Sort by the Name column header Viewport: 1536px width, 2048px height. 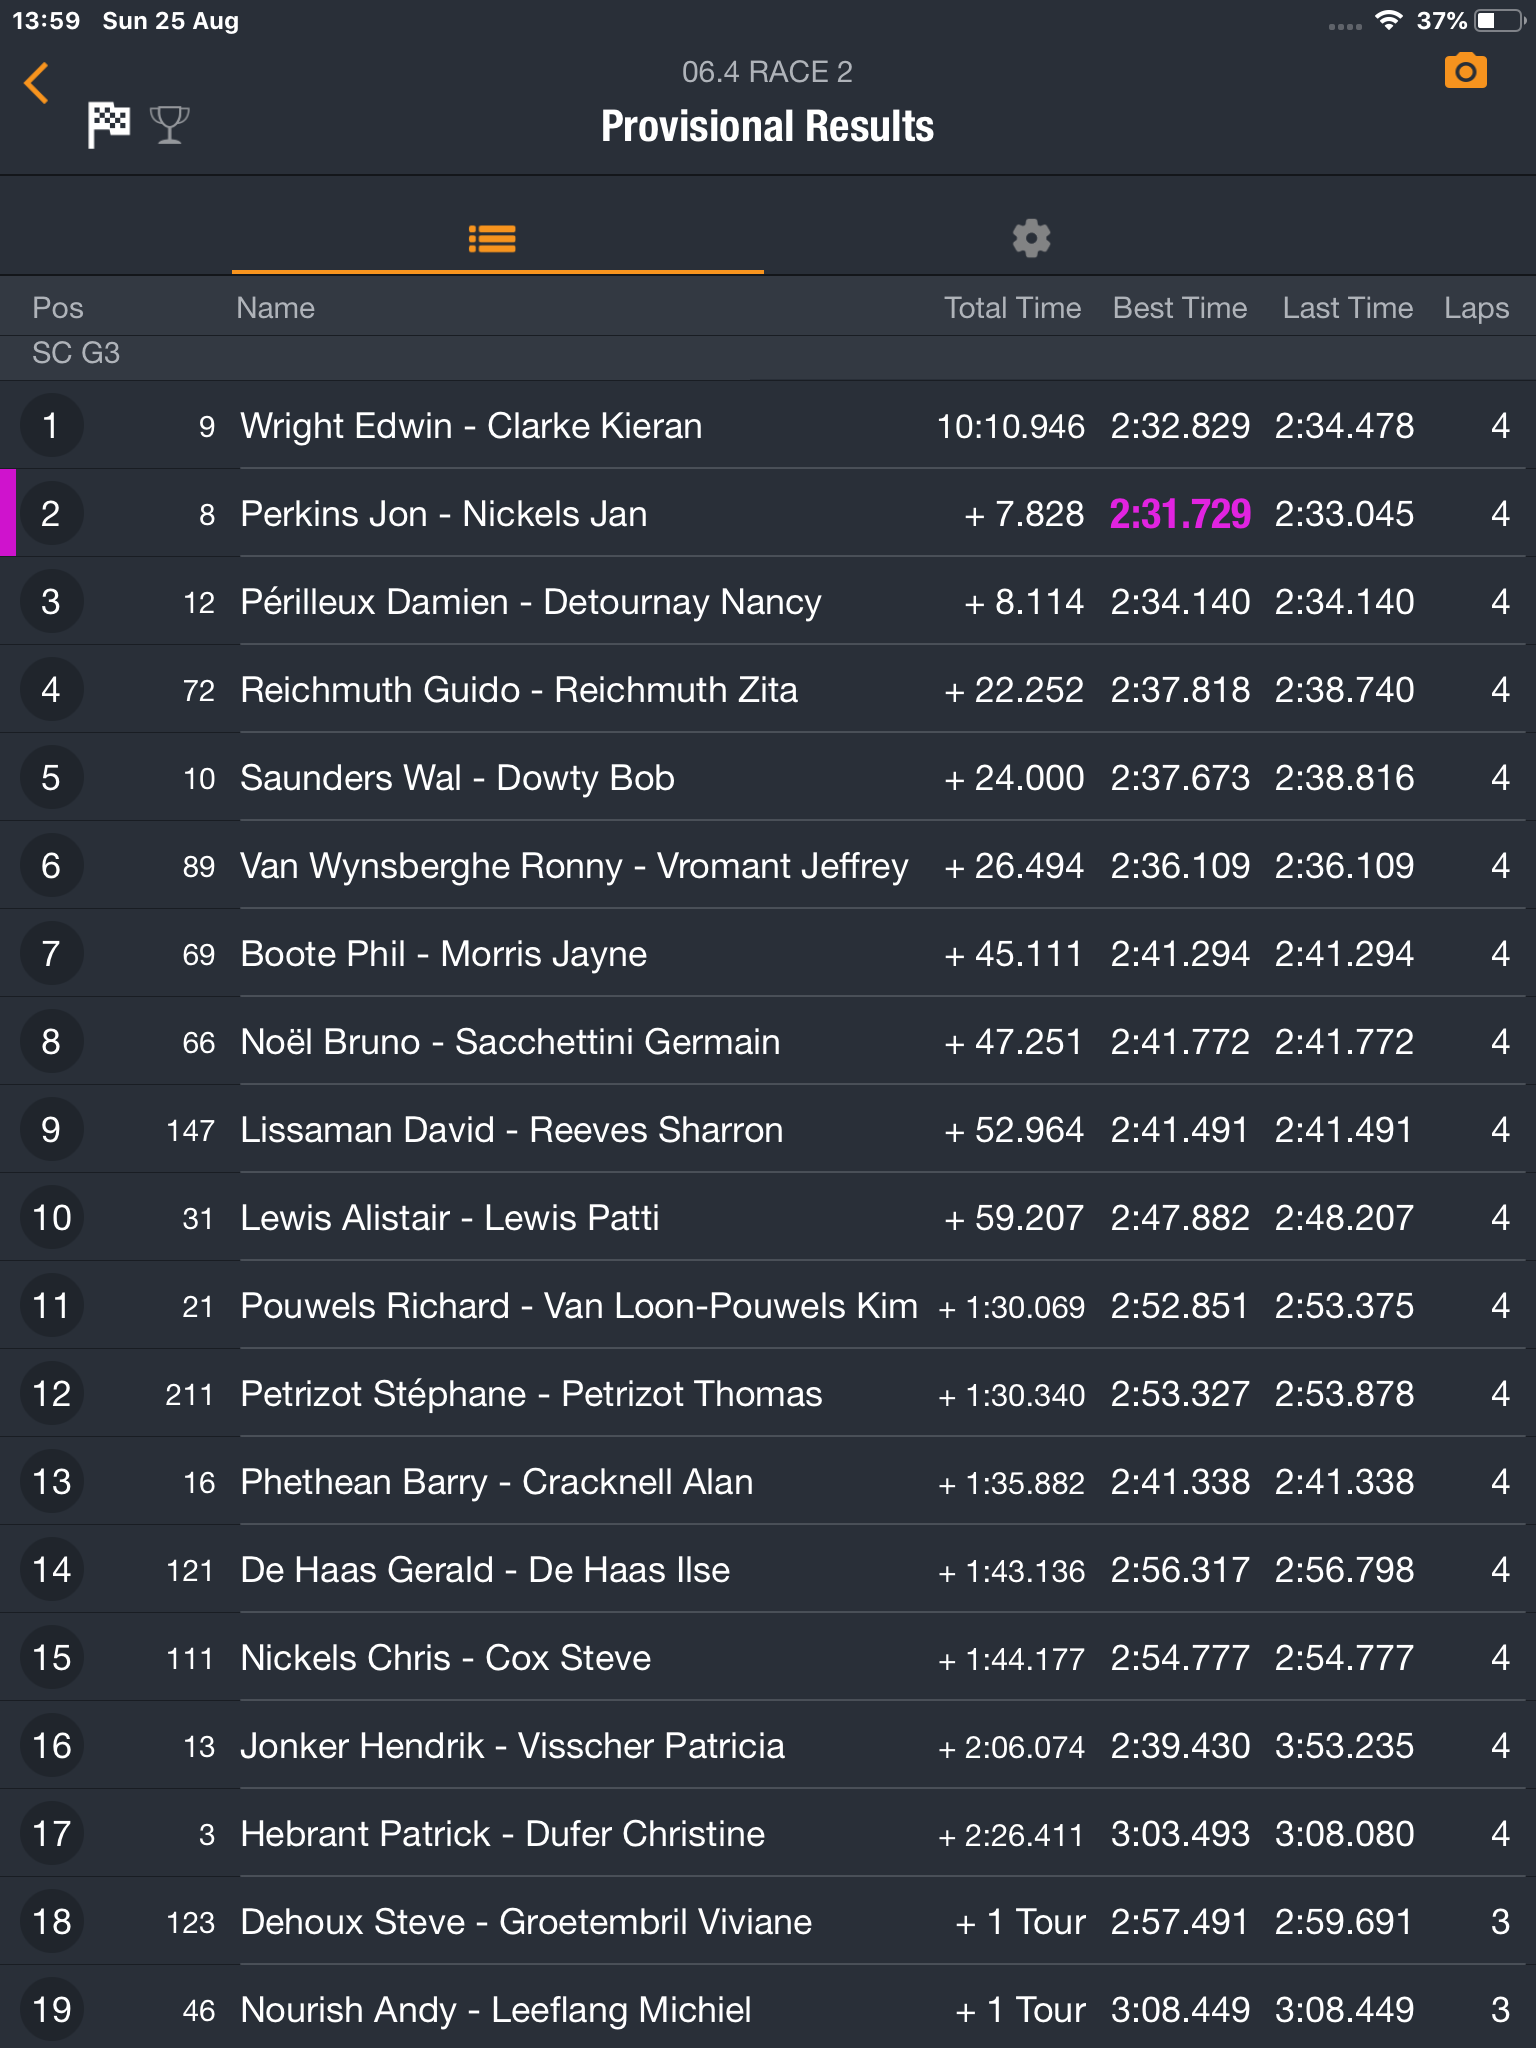point(275,308)
